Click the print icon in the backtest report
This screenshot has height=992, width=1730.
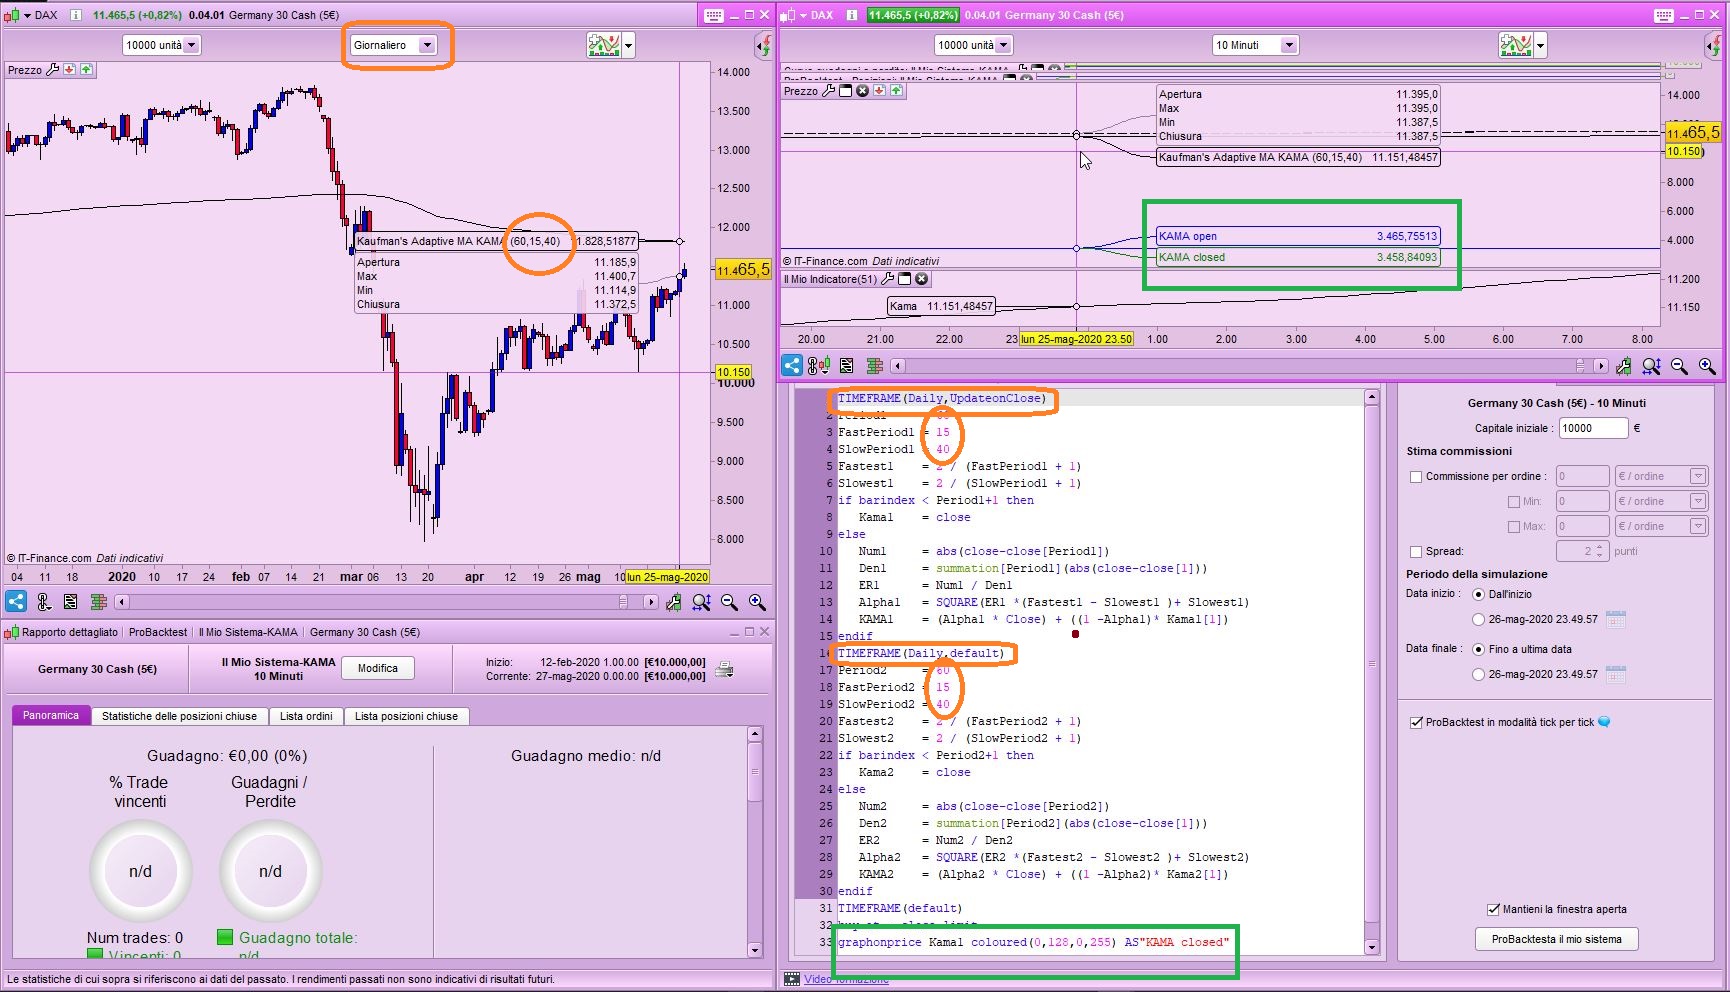tap(725, 669)
